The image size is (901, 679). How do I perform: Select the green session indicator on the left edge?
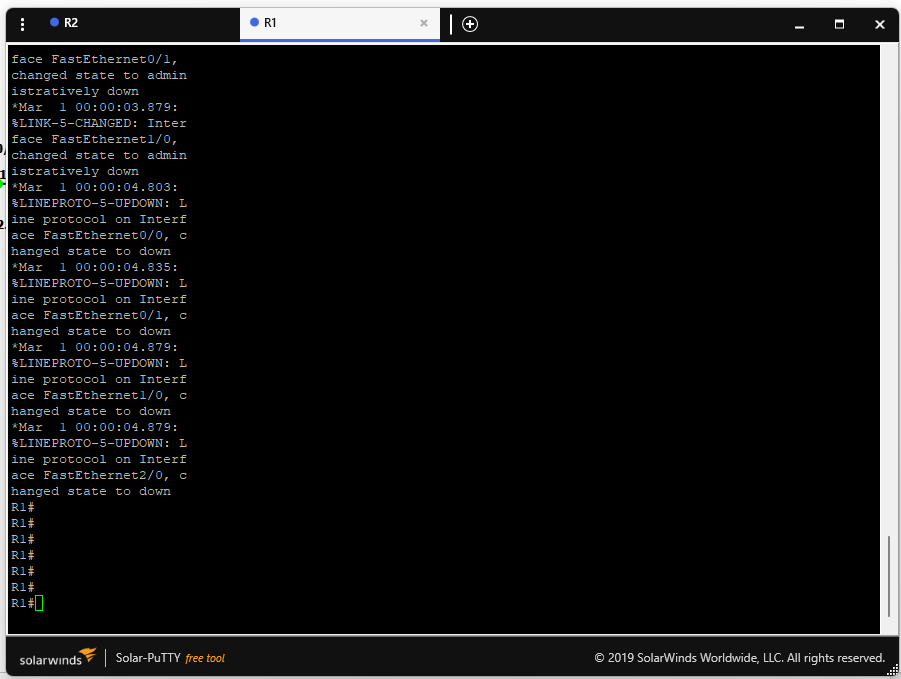(x=3, y=183)
